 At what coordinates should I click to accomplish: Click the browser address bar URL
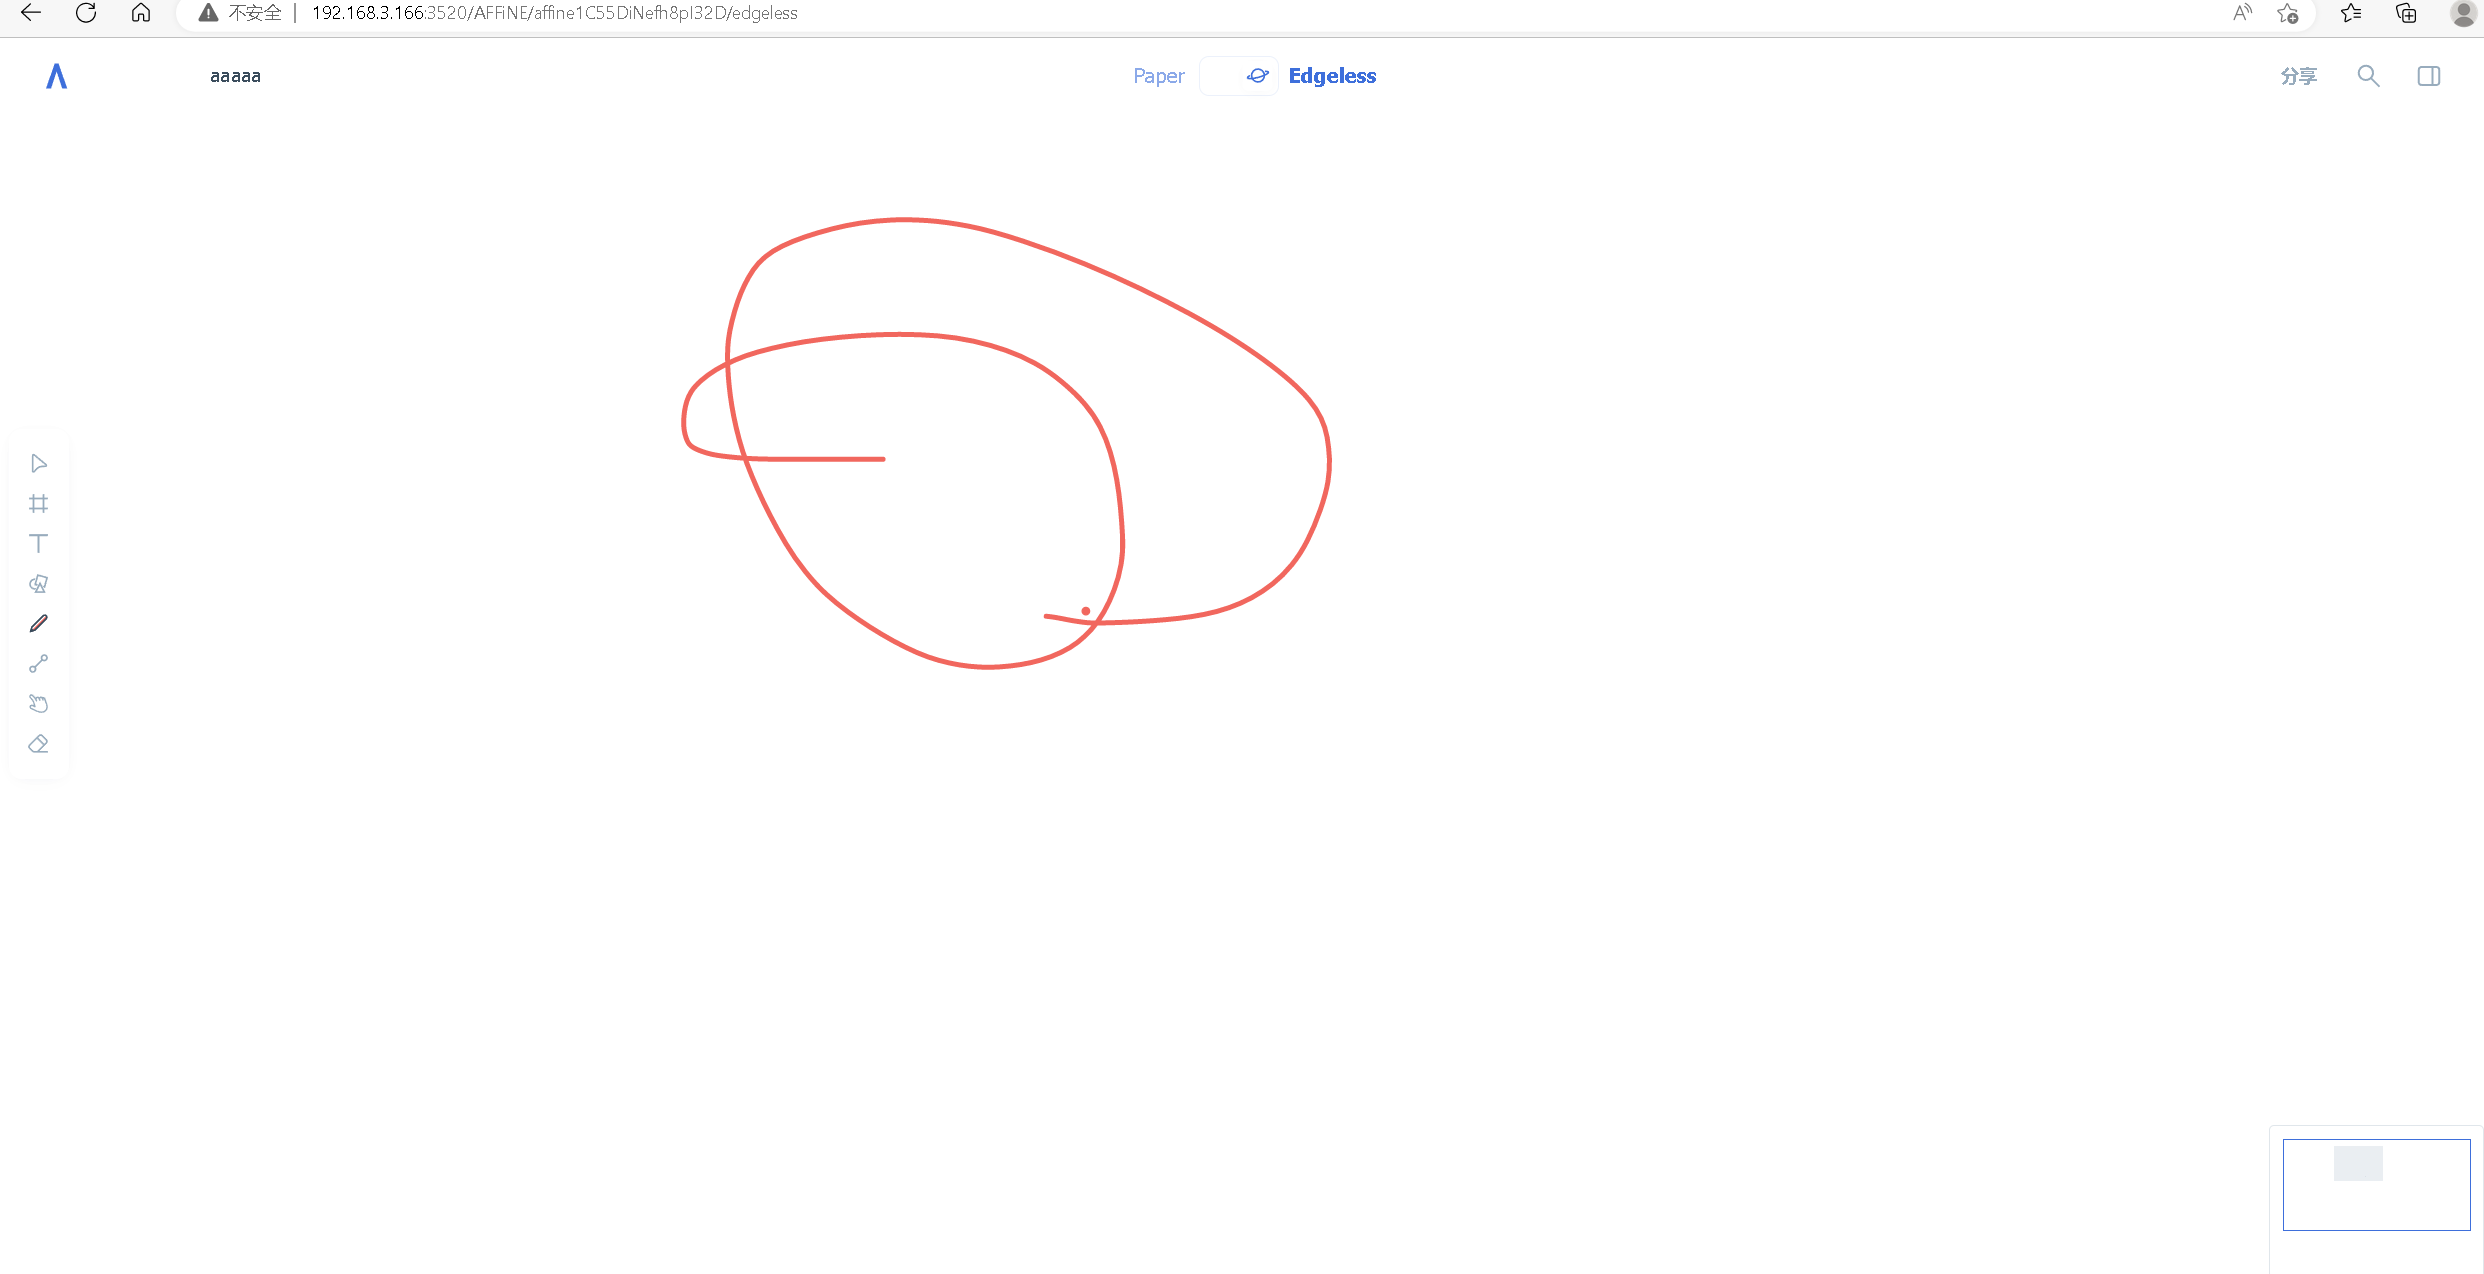pyautogui.click(x=554, y=13)
